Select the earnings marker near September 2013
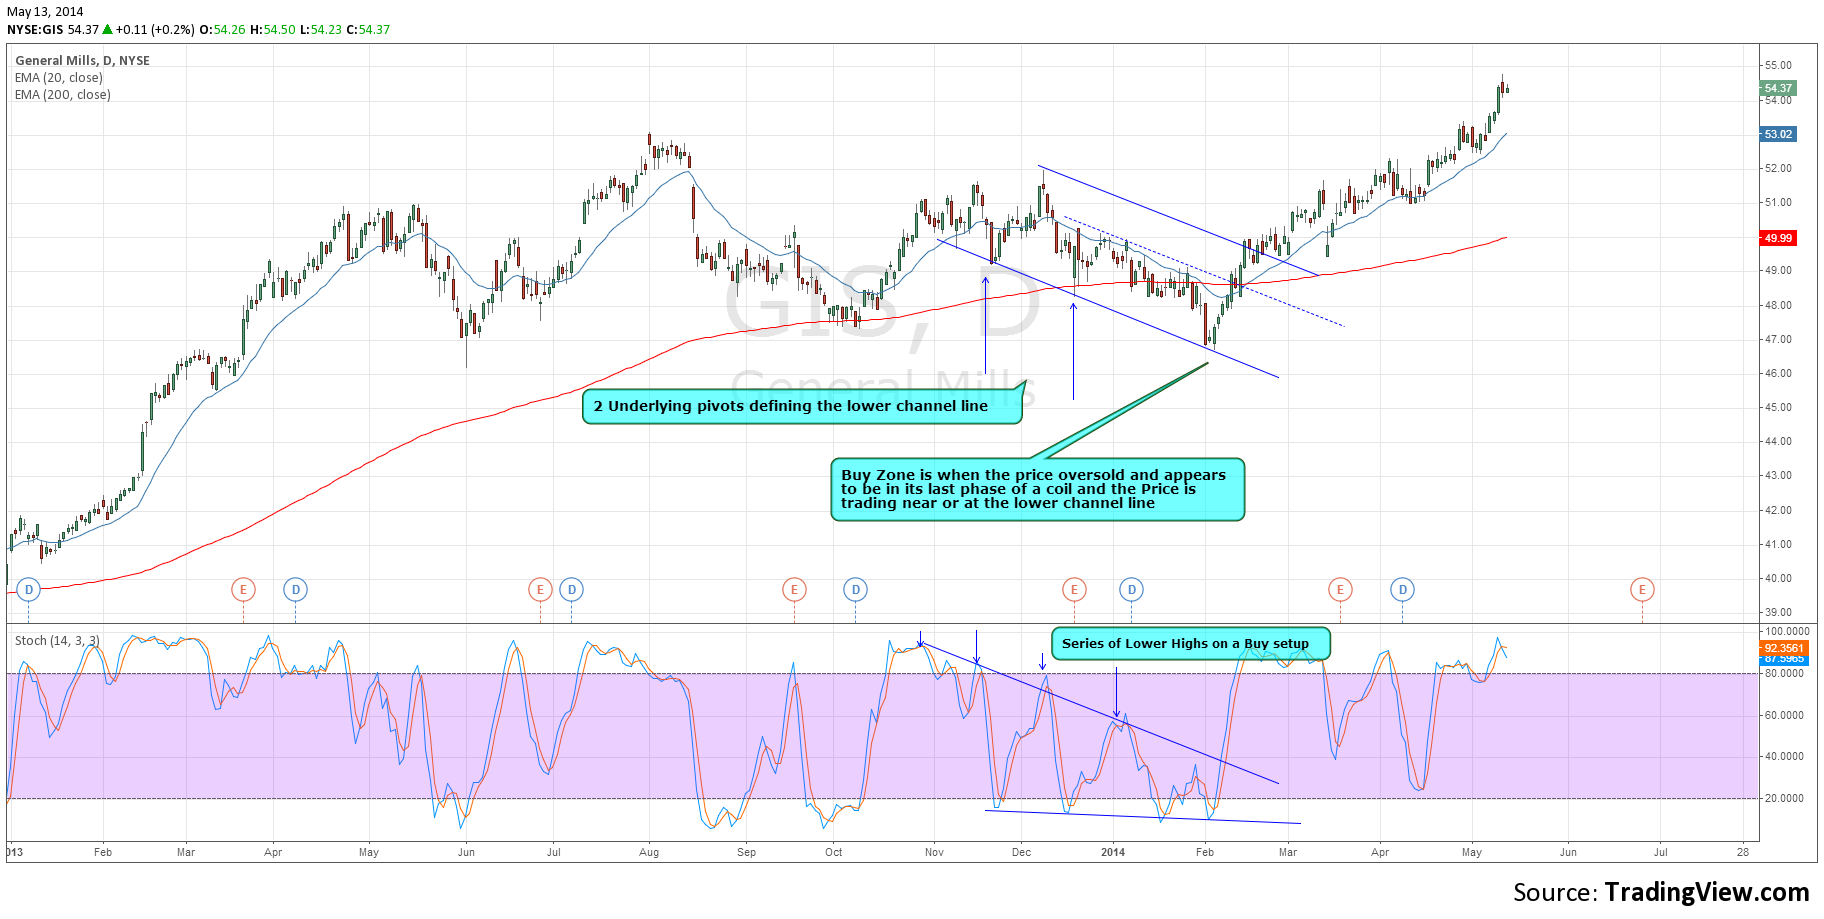This screenshot has height=919, width=1824. coord(794,590)
